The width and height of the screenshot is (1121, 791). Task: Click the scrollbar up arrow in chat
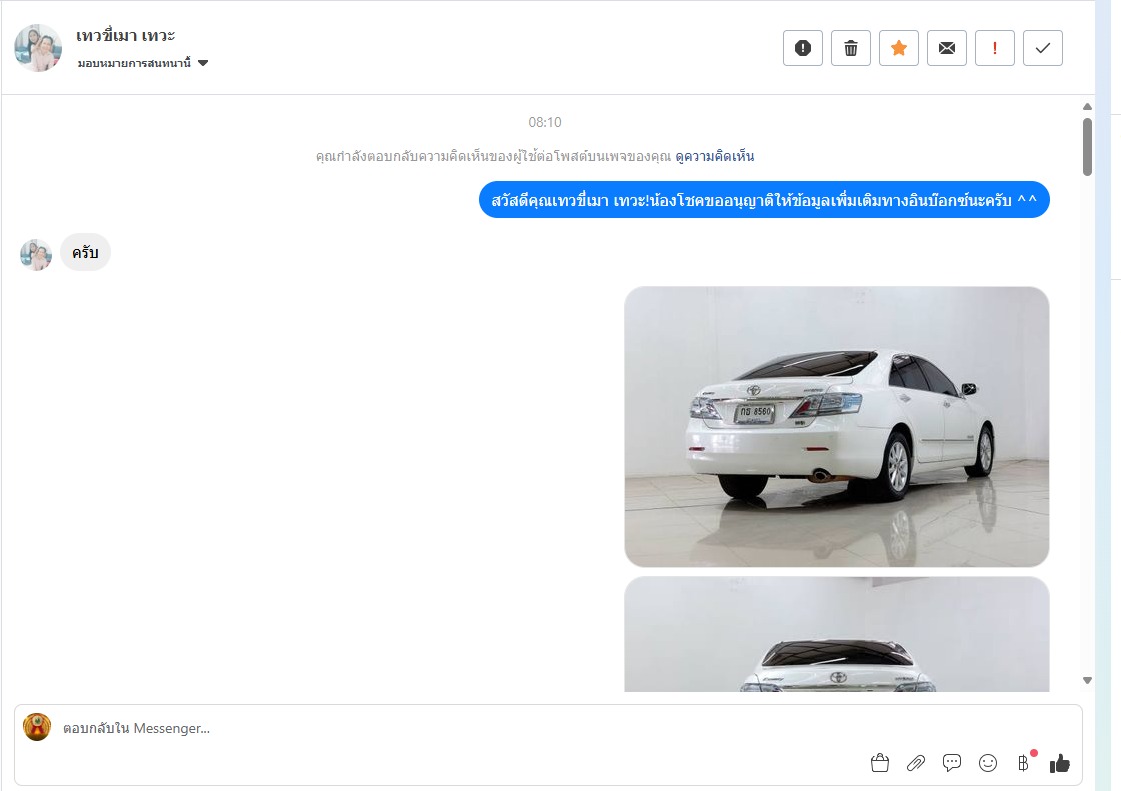coord(1087,106)
